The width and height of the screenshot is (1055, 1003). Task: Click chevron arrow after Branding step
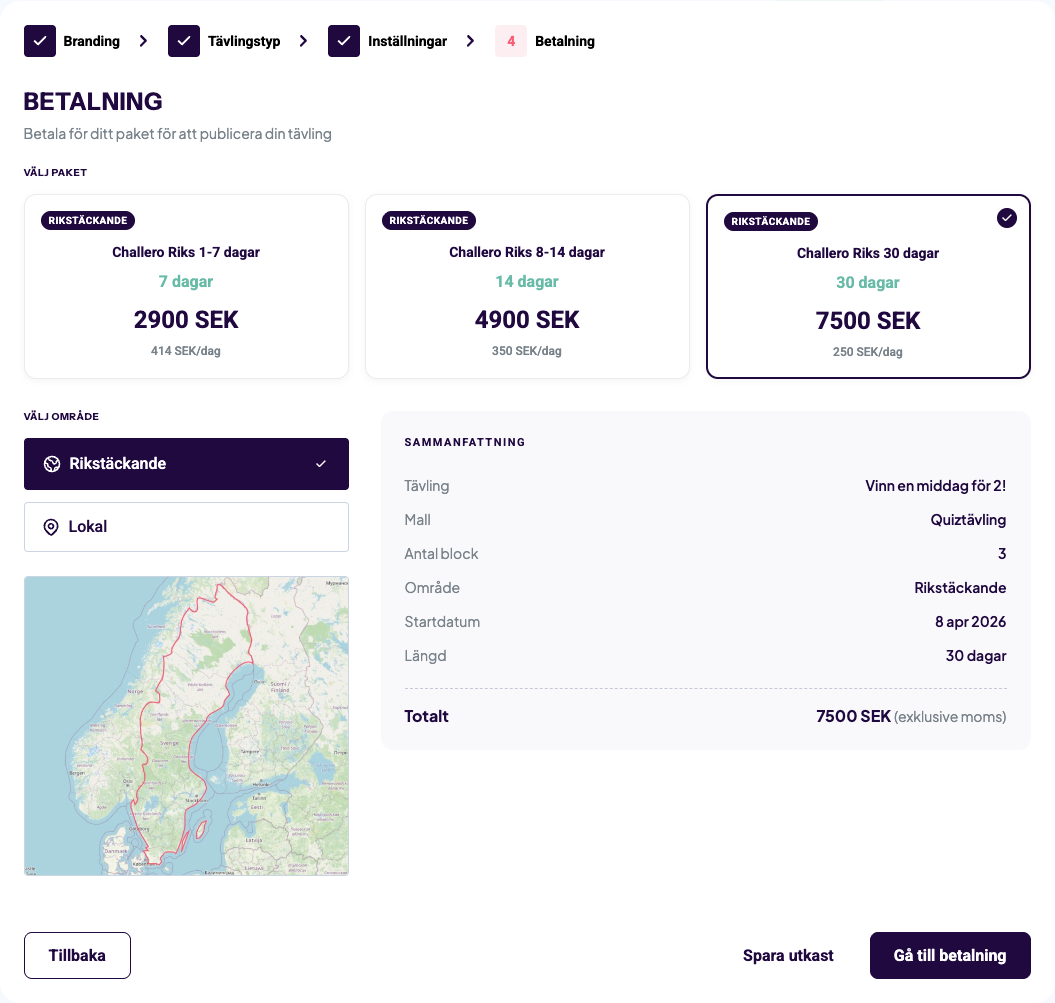144,41
